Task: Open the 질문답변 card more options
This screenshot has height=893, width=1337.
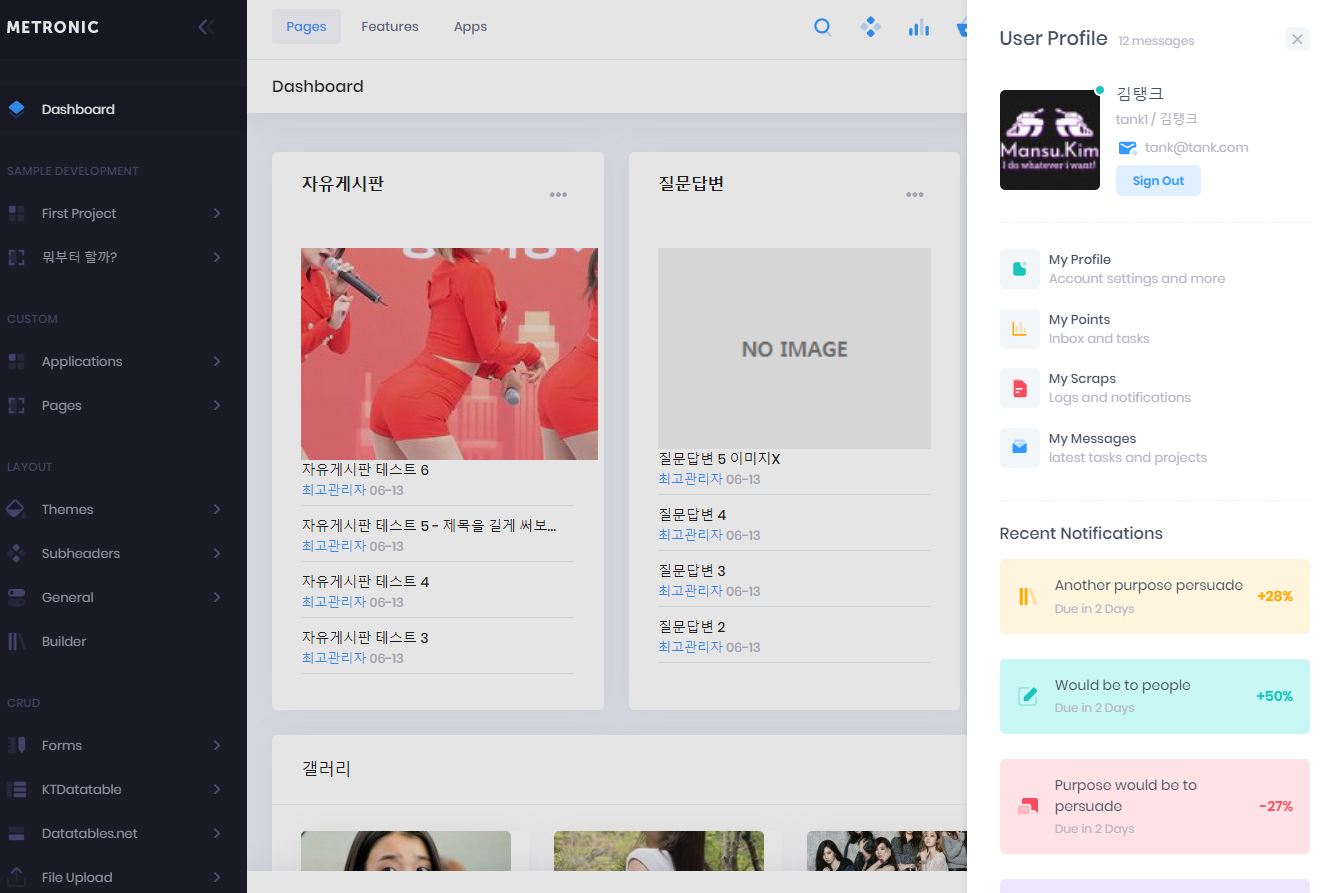Action: (x=914, y=195)
